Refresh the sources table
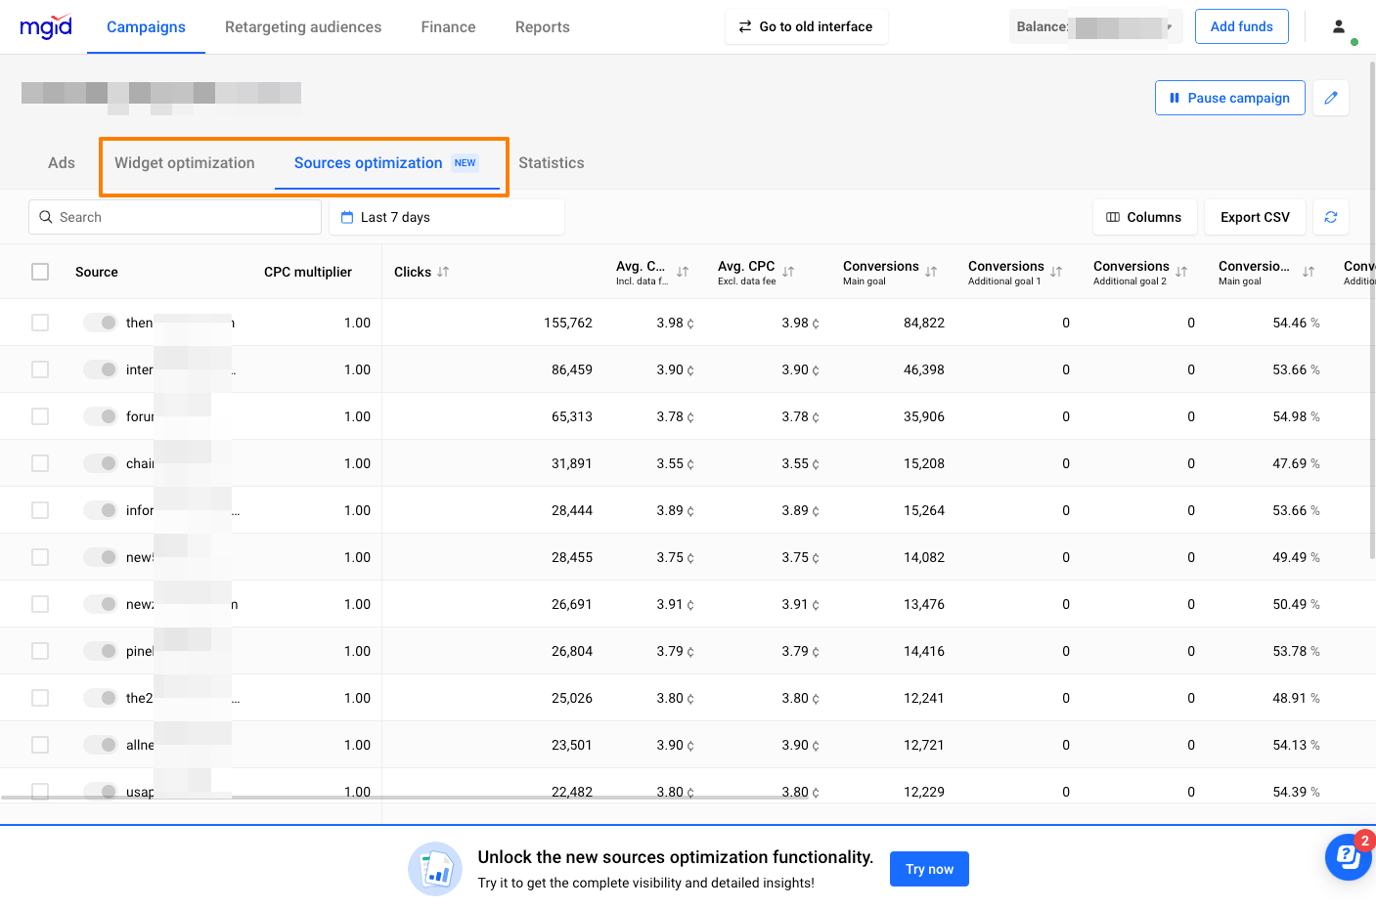 point(1331,216)
